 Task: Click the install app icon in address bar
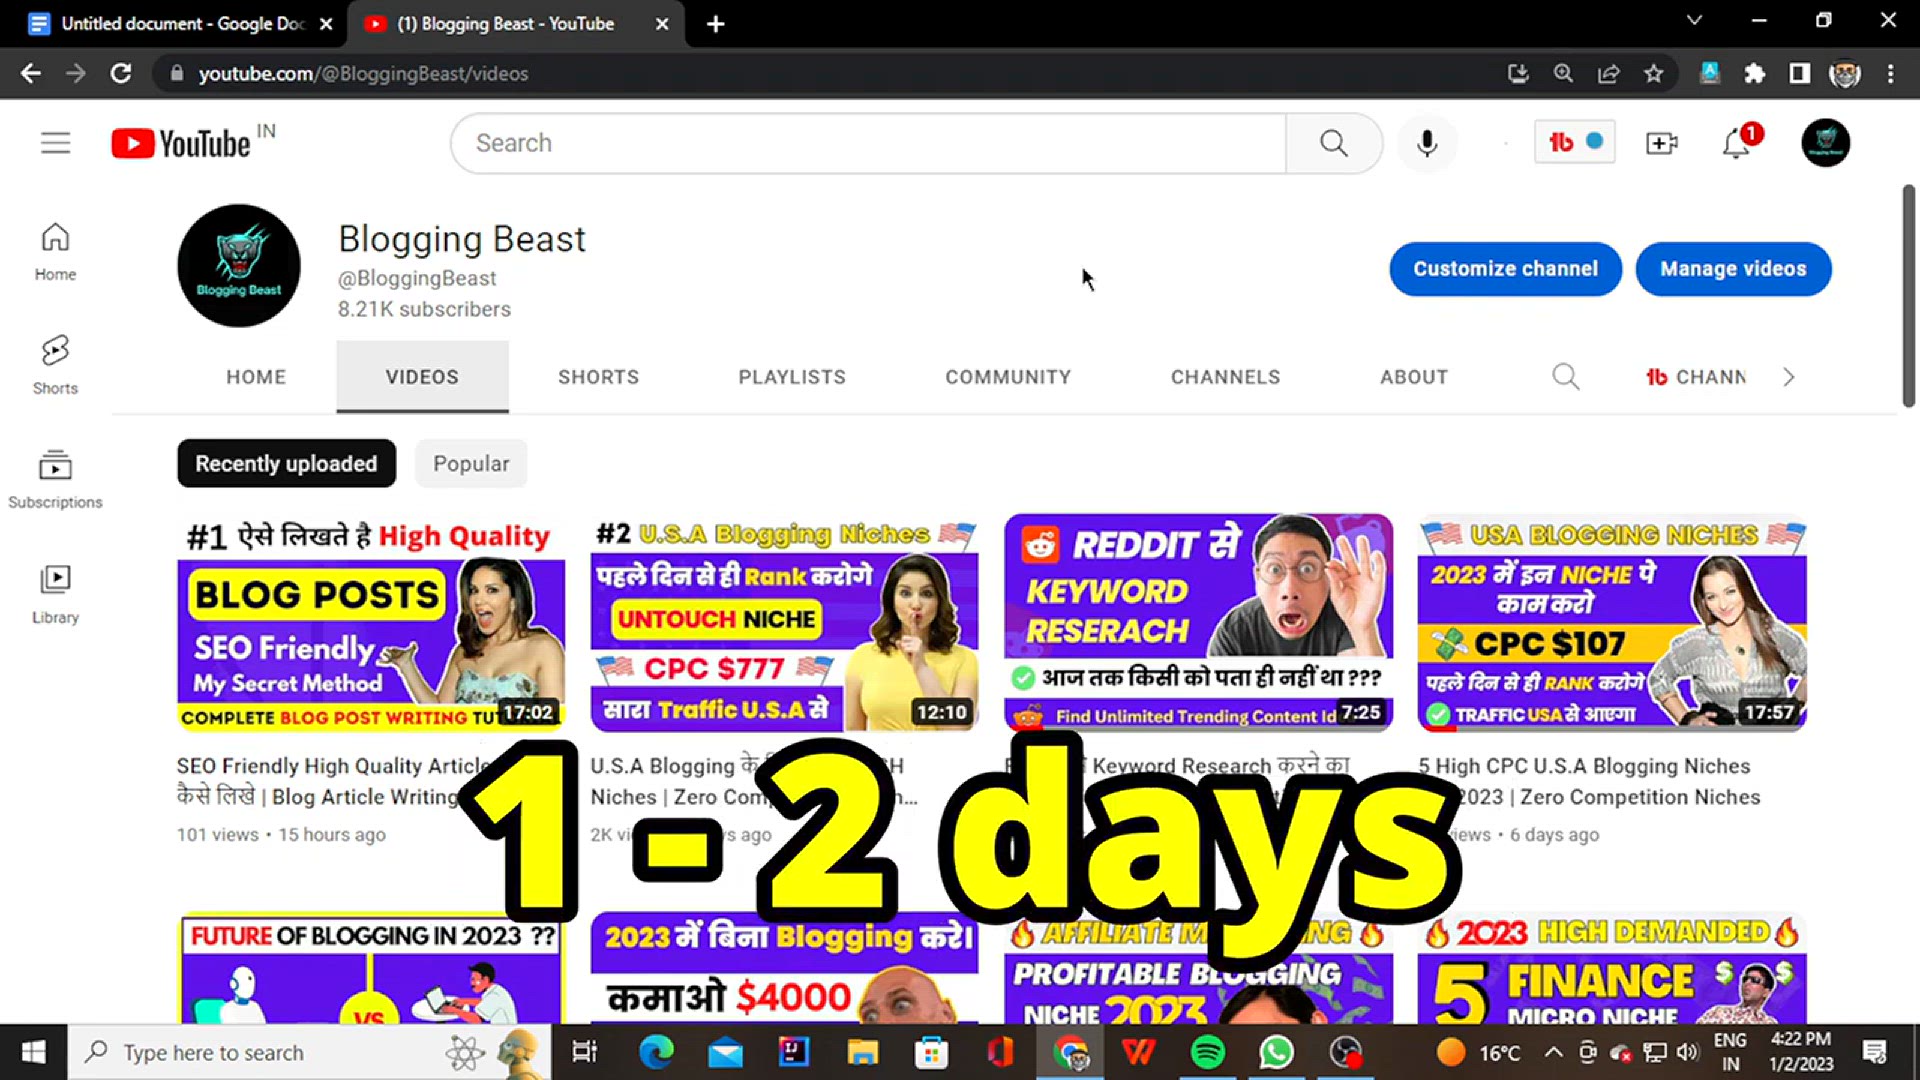[1518, 73]
